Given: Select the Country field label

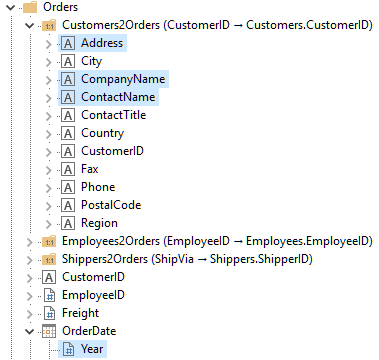Looking at the screenshot, I should click(x=103, y=133).
